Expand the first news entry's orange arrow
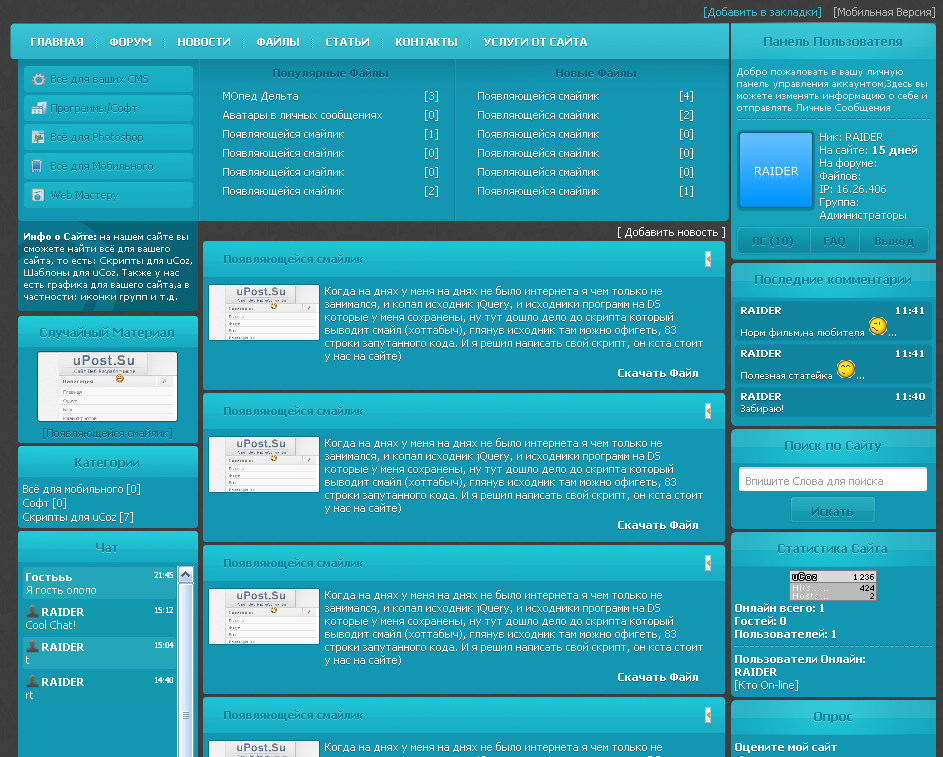943x757 pixels. 708,259
